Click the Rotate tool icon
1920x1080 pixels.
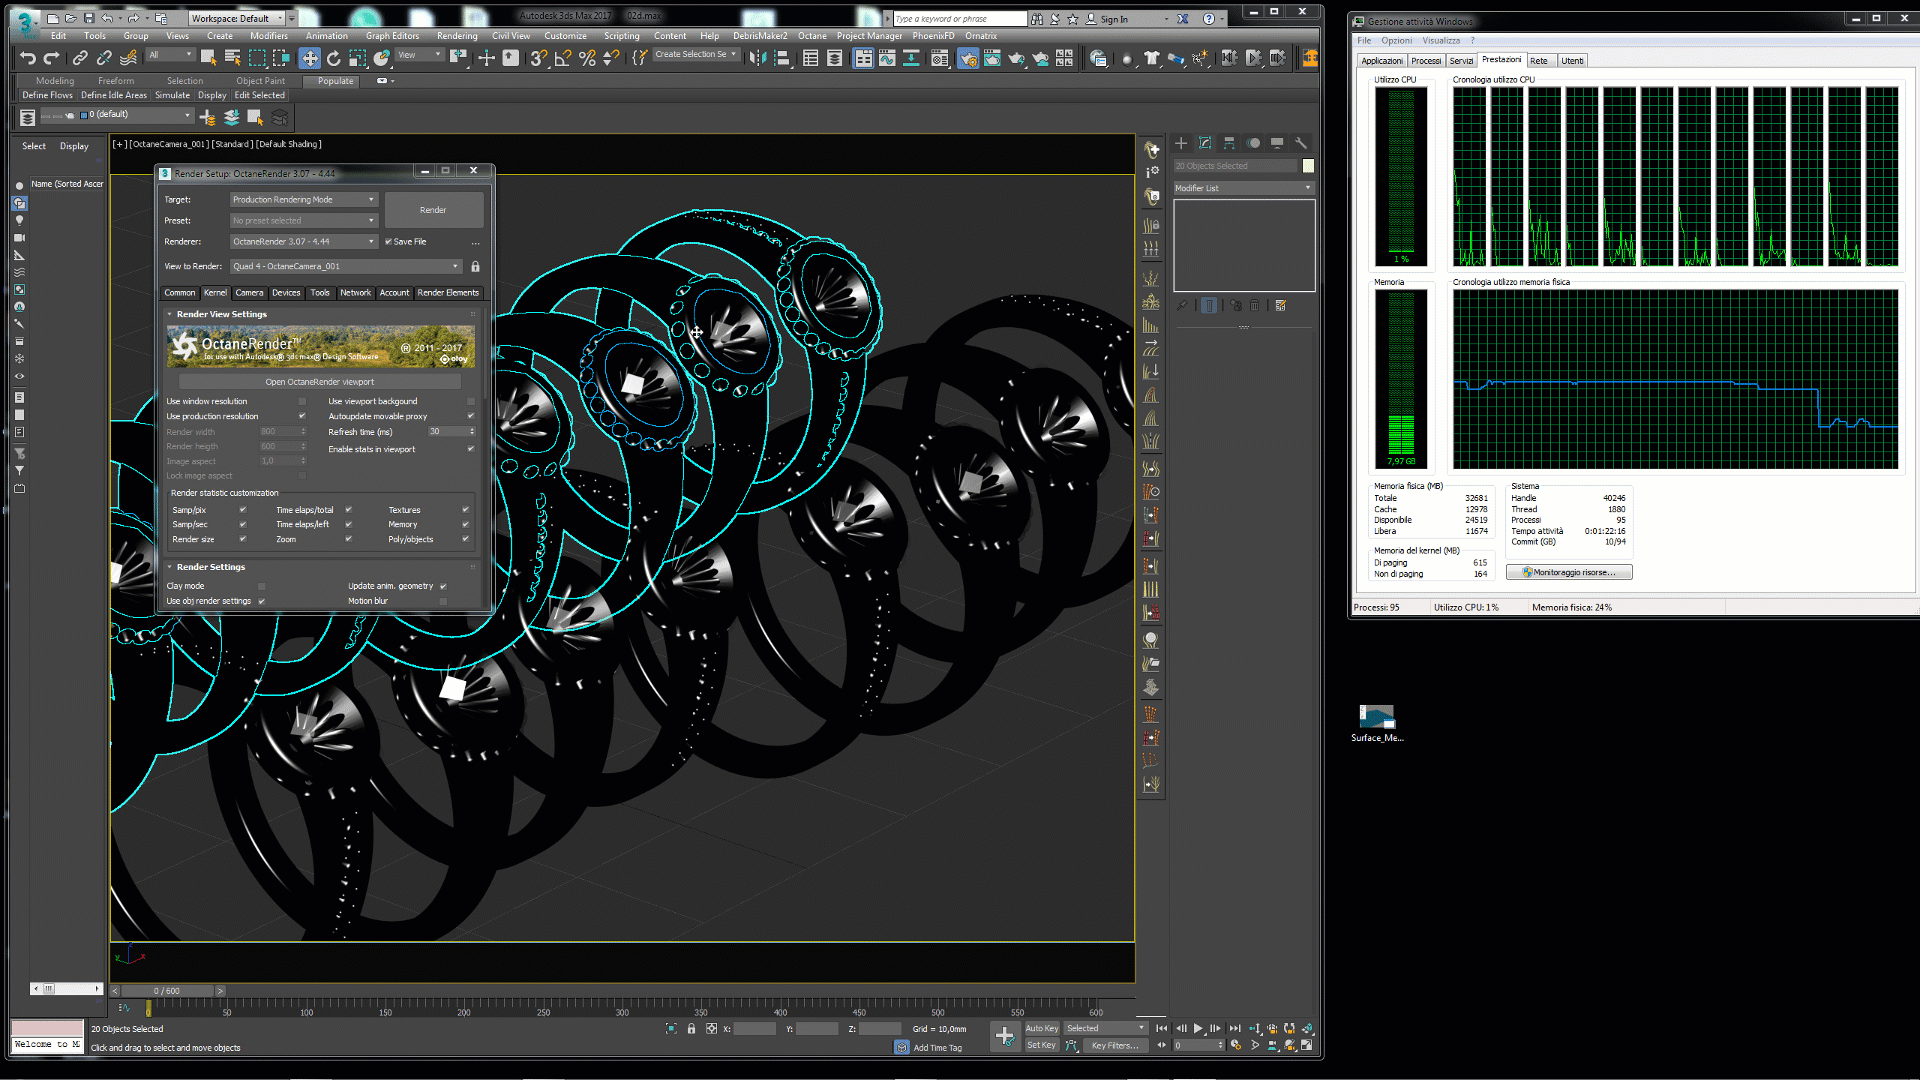(334, 59)
